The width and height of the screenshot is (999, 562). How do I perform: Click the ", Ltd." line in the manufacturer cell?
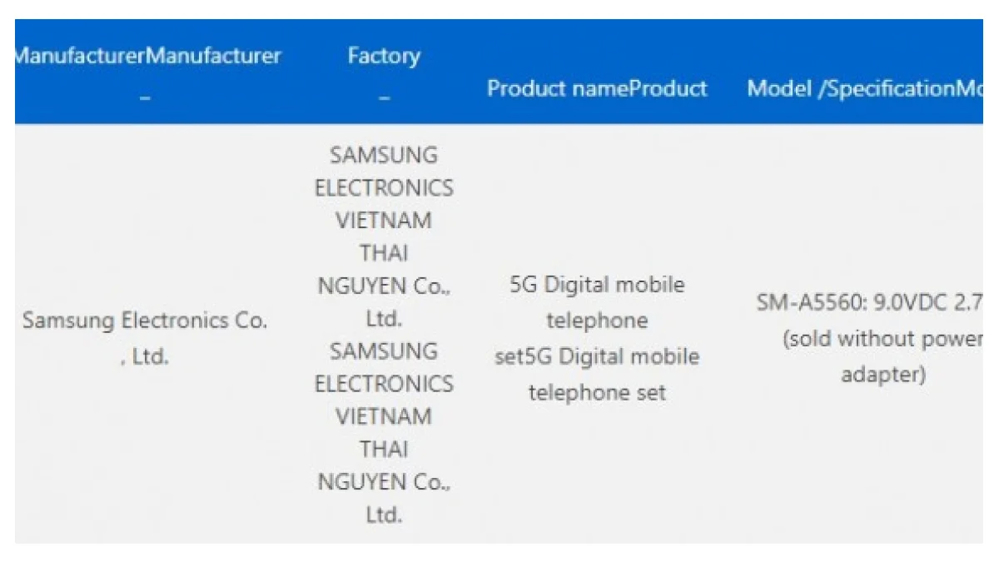click(x=145, y=357)
